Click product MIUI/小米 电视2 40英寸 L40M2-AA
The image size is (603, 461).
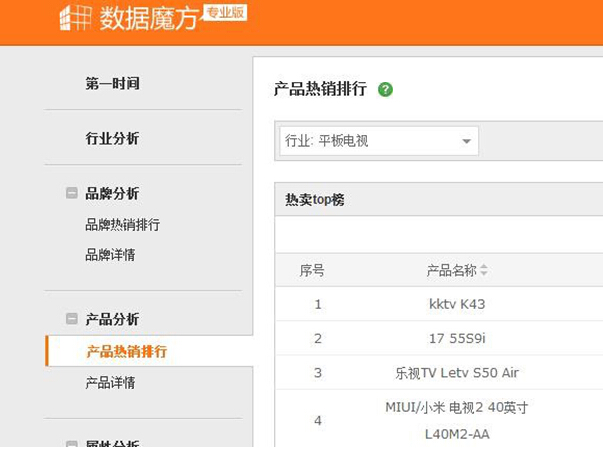(457, 420)
